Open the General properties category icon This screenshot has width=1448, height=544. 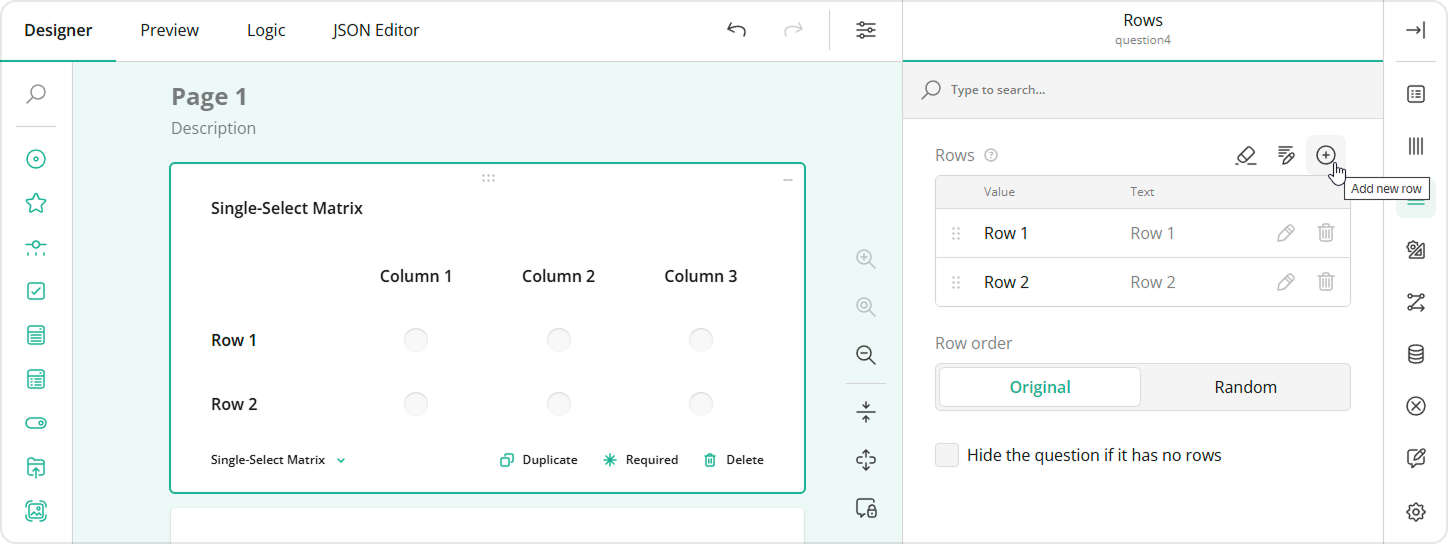[x=1416, y=94]
